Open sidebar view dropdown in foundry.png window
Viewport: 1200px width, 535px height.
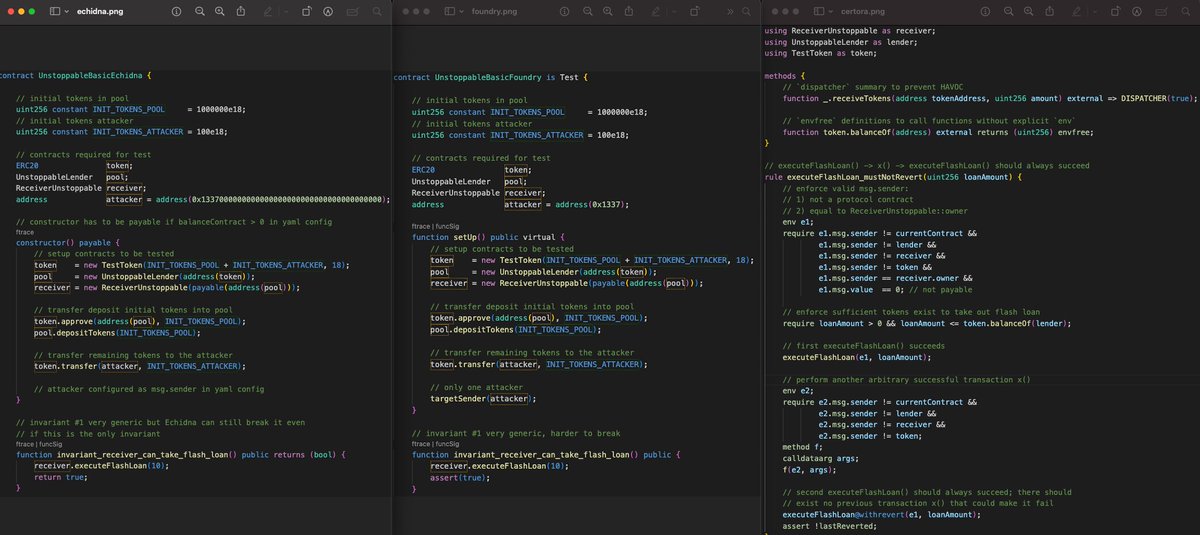coord(461,11)
